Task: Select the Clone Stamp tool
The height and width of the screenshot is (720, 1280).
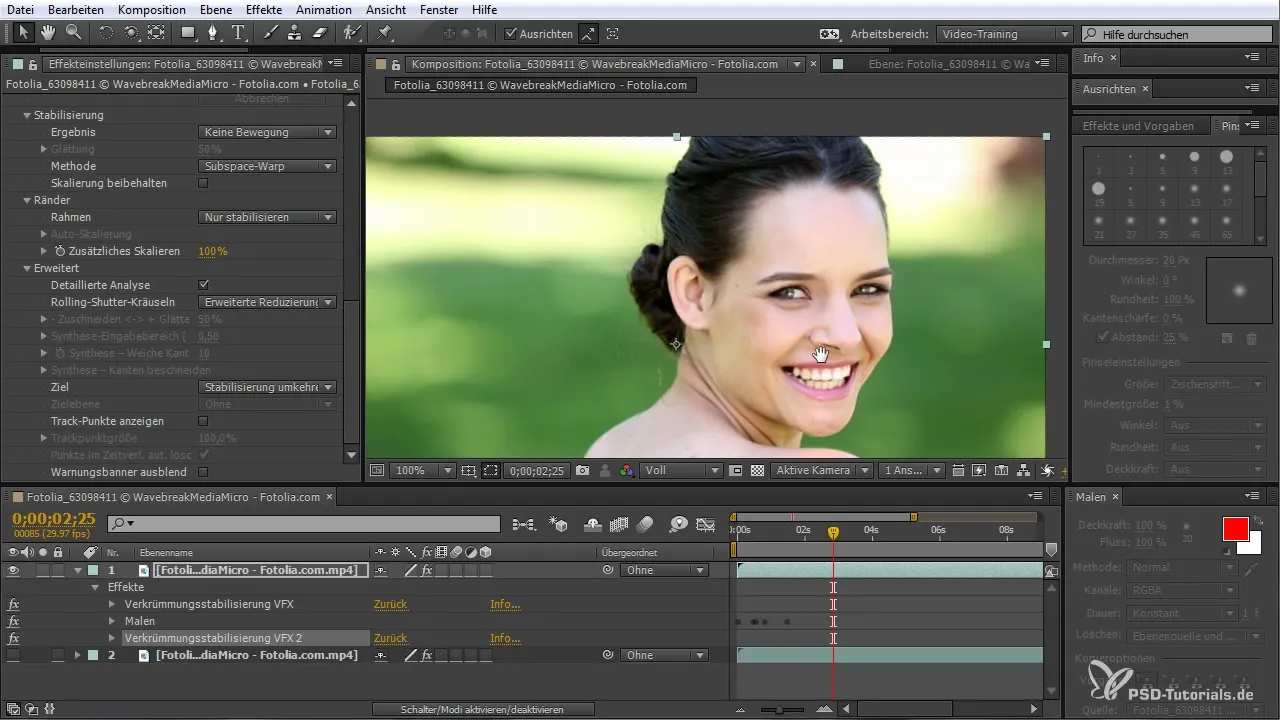Action: 295,33
